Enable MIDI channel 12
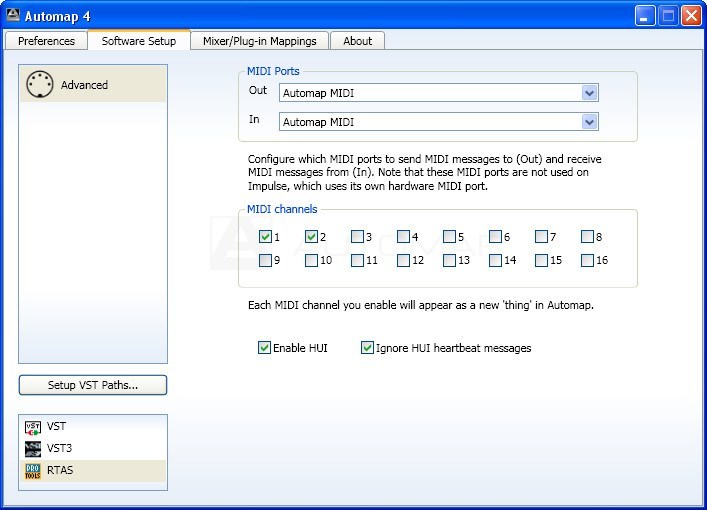The width and height of the screenshot is (707, 510). [403, 260]
